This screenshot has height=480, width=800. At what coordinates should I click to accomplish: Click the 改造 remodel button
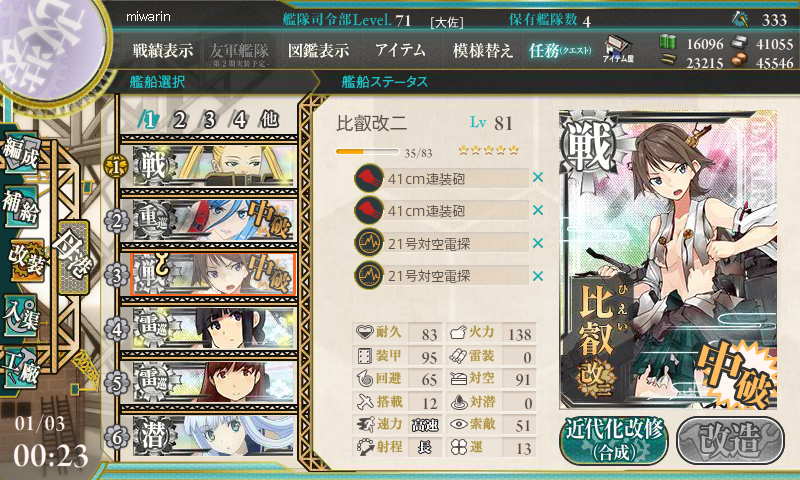pos(730,440)
